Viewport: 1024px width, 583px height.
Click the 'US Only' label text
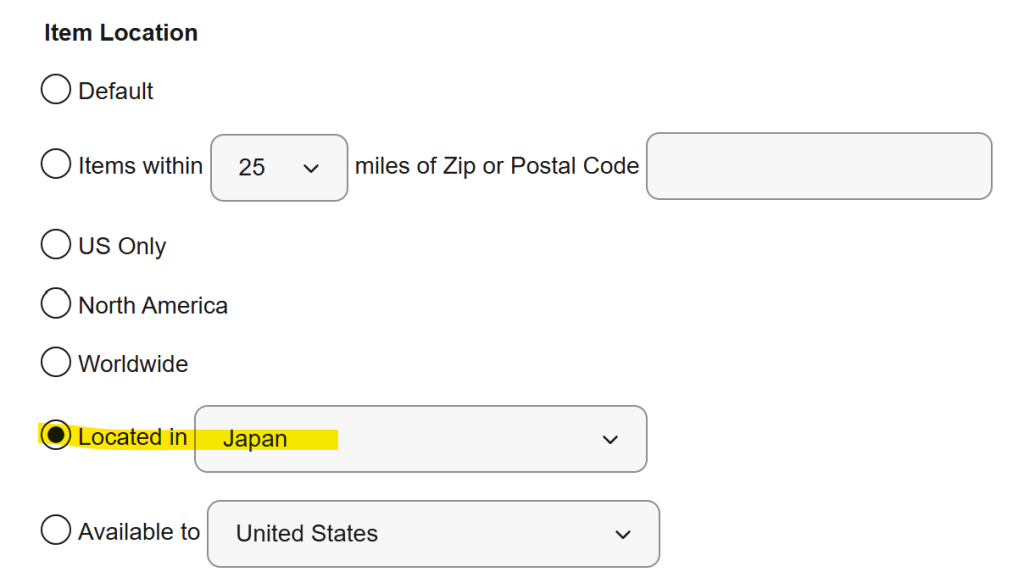[122, 246]
